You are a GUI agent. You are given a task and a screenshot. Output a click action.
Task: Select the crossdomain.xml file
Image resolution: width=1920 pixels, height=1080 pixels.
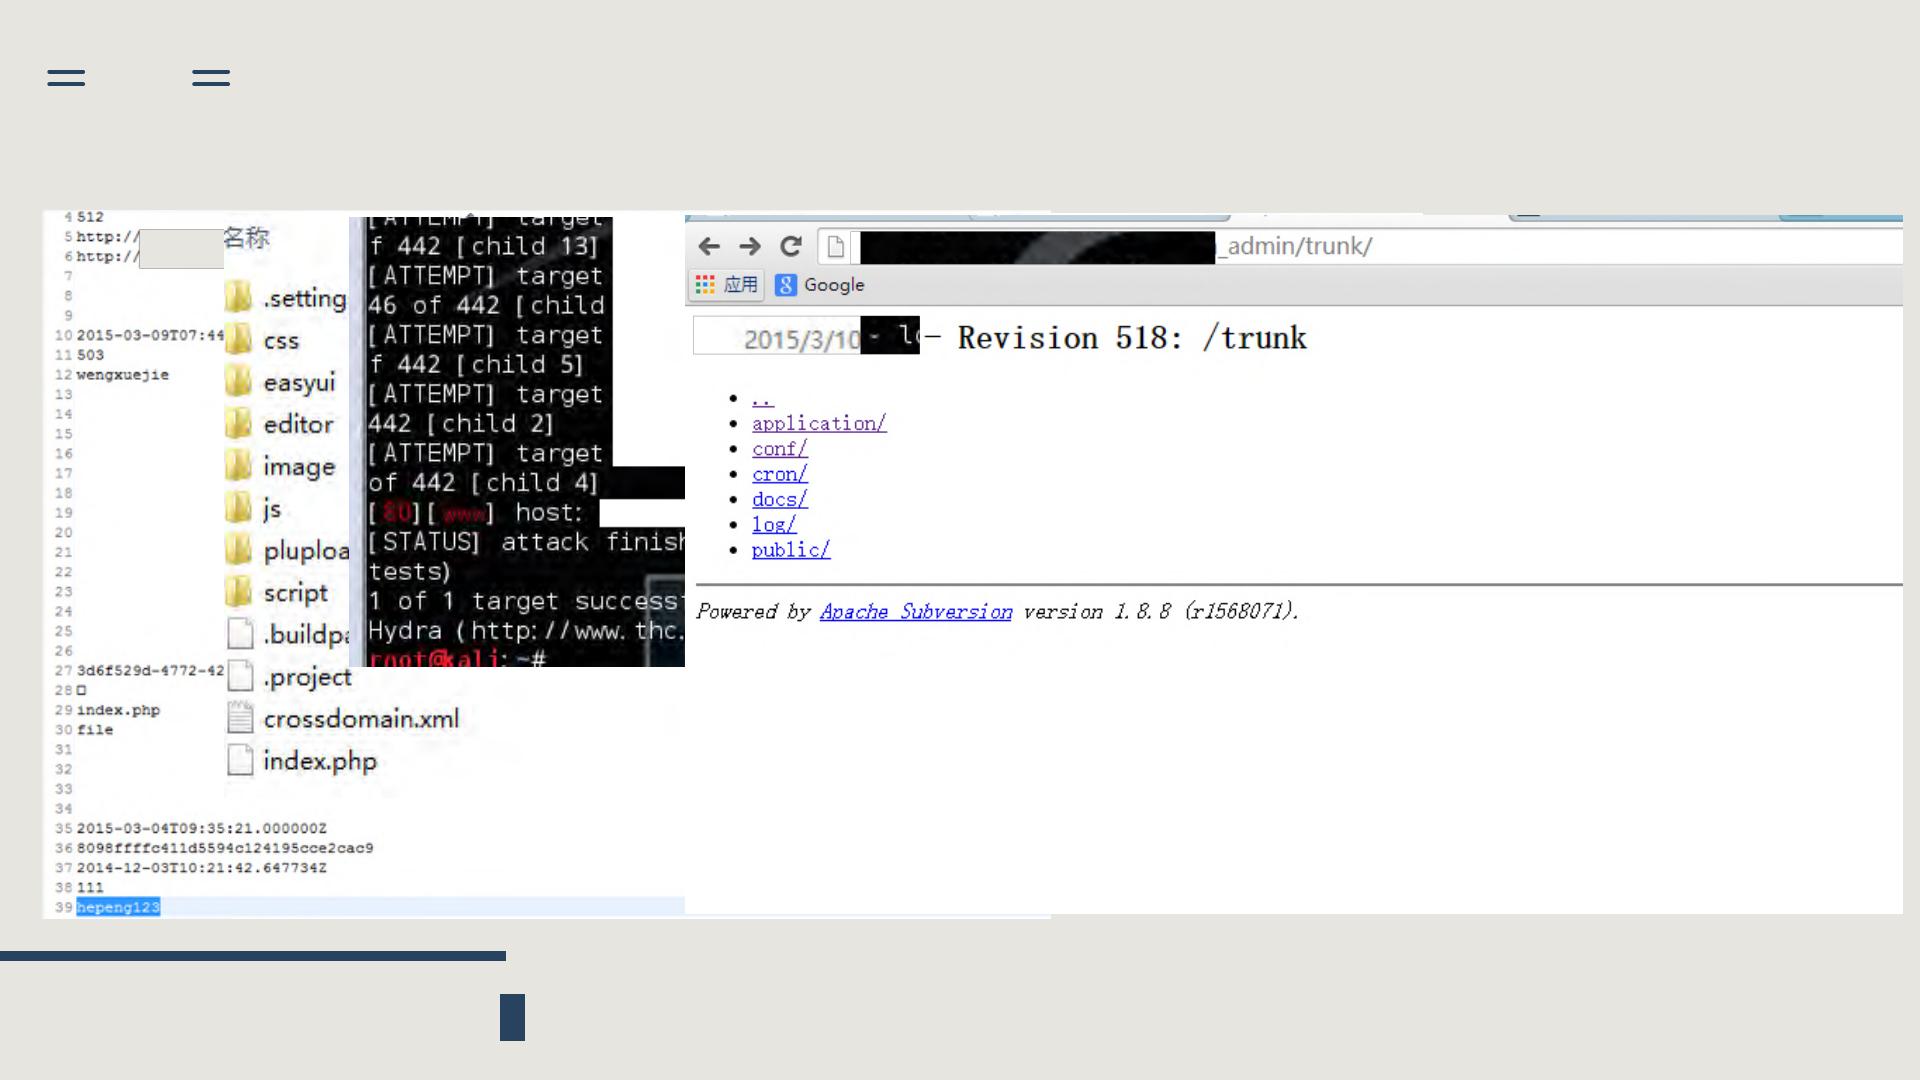(360, 719)
